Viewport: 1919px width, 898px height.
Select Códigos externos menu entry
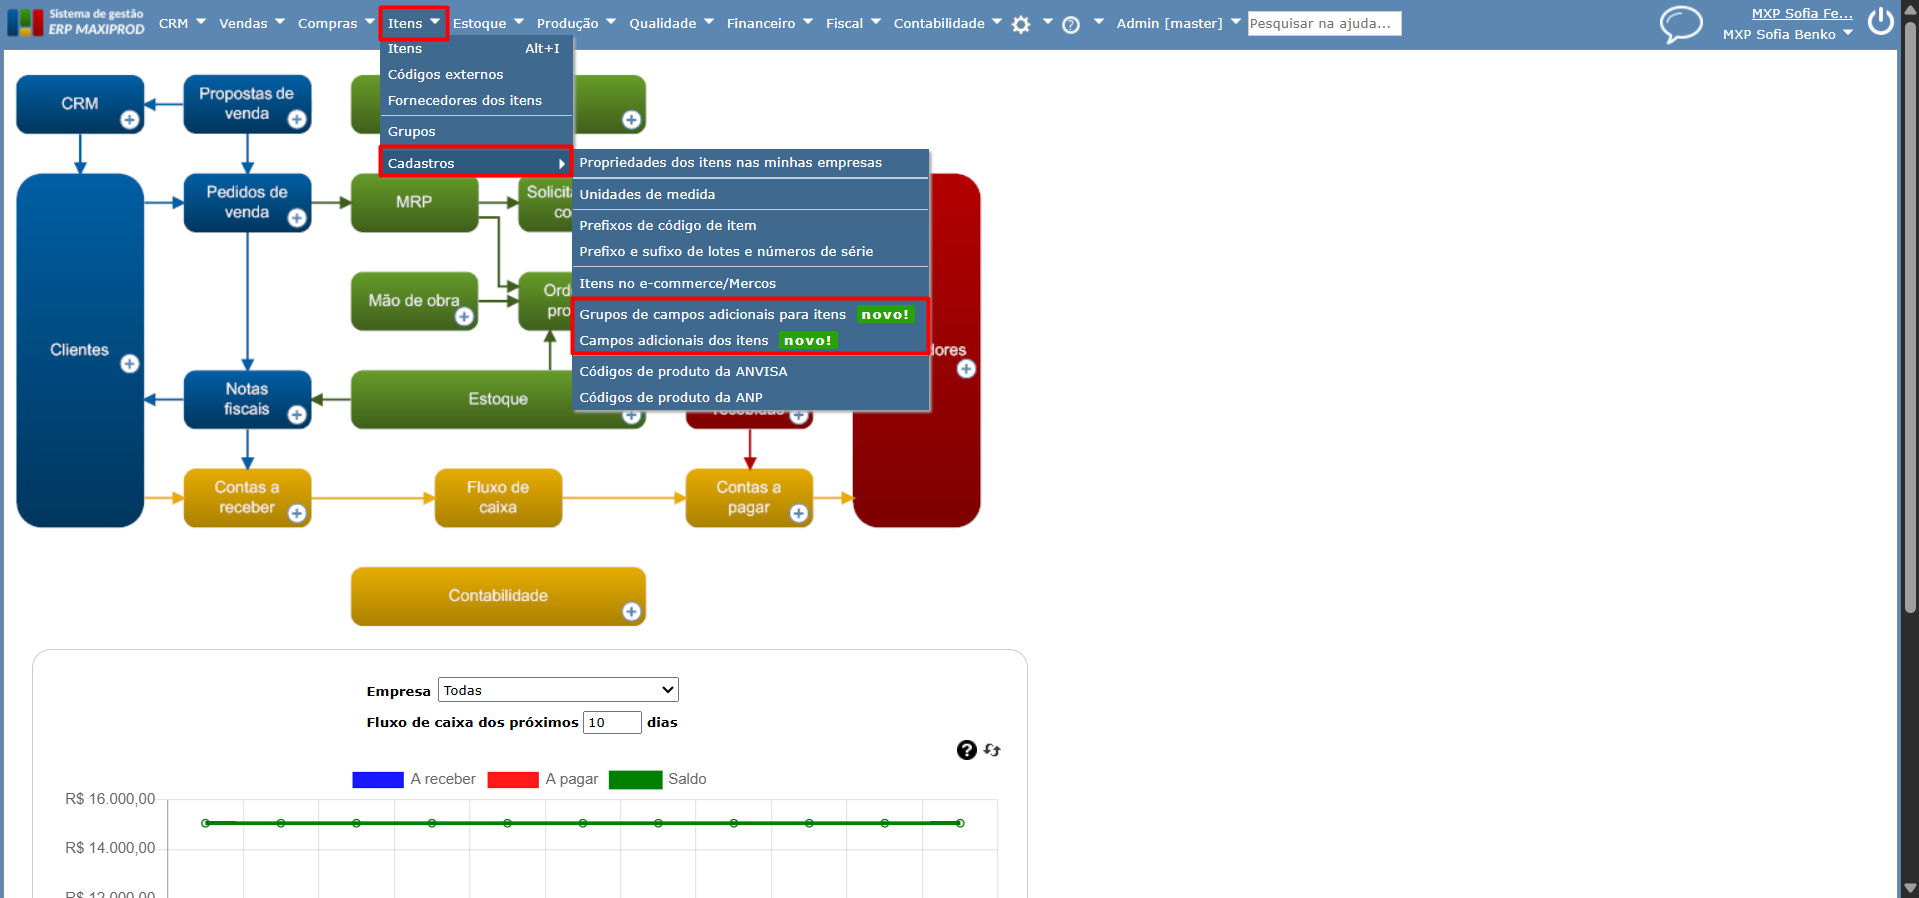(476, 74)
